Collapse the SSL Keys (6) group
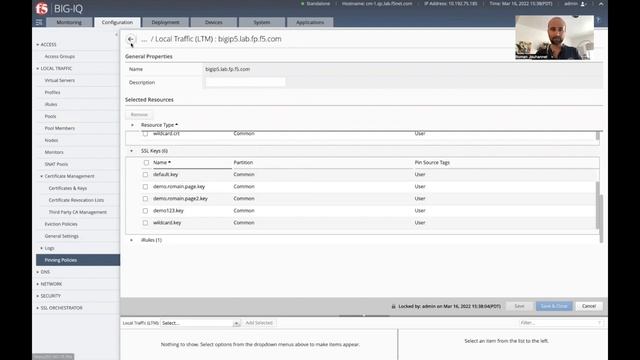The height and width of the screenshot is (360, 640). 131,151
